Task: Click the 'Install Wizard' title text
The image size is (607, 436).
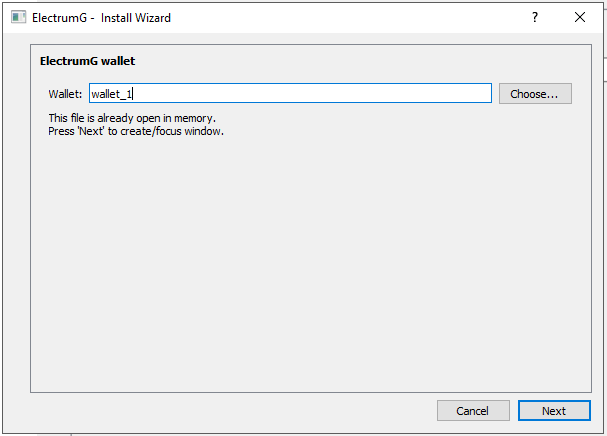Action: 136,18
